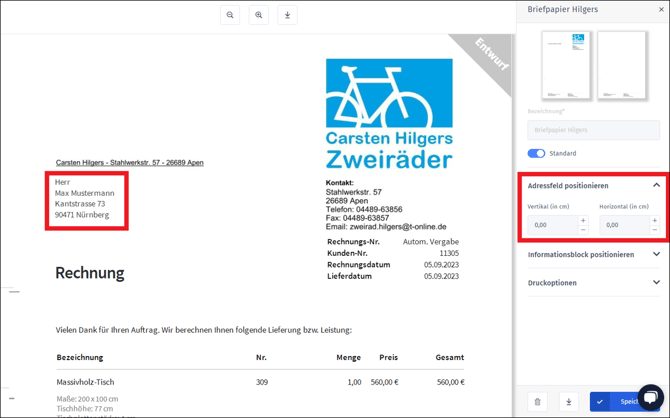Zoom out of the invoice preview
670x418 pixels.
[230, 15]
